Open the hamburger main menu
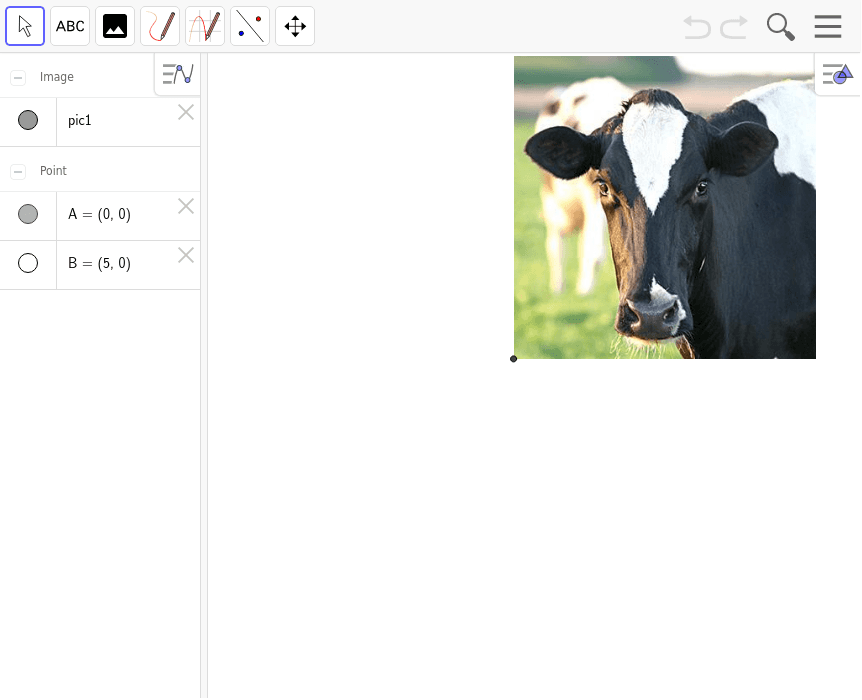This screenshot has width=862, height=700. pos(828,26)
